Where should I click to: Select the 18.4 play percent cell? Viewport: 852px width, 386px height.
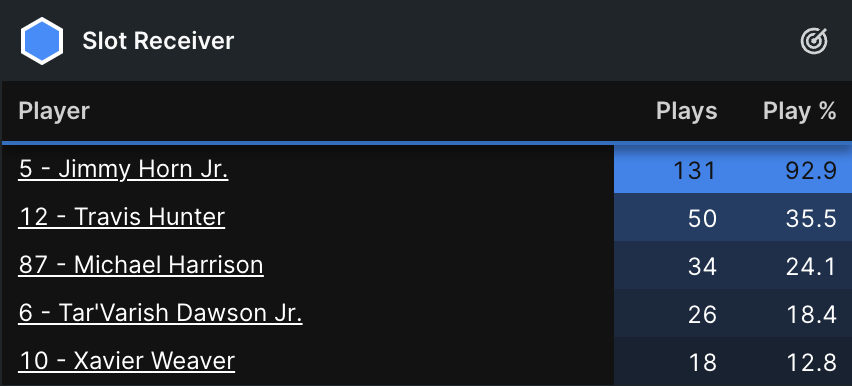point(791,313)
